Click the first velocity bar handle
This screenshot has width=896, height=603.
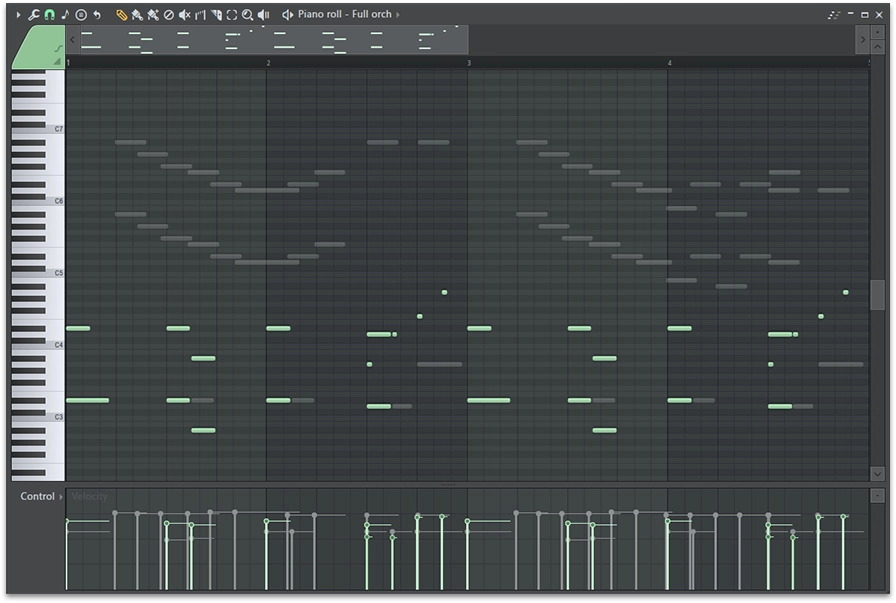tap(67, 521)
